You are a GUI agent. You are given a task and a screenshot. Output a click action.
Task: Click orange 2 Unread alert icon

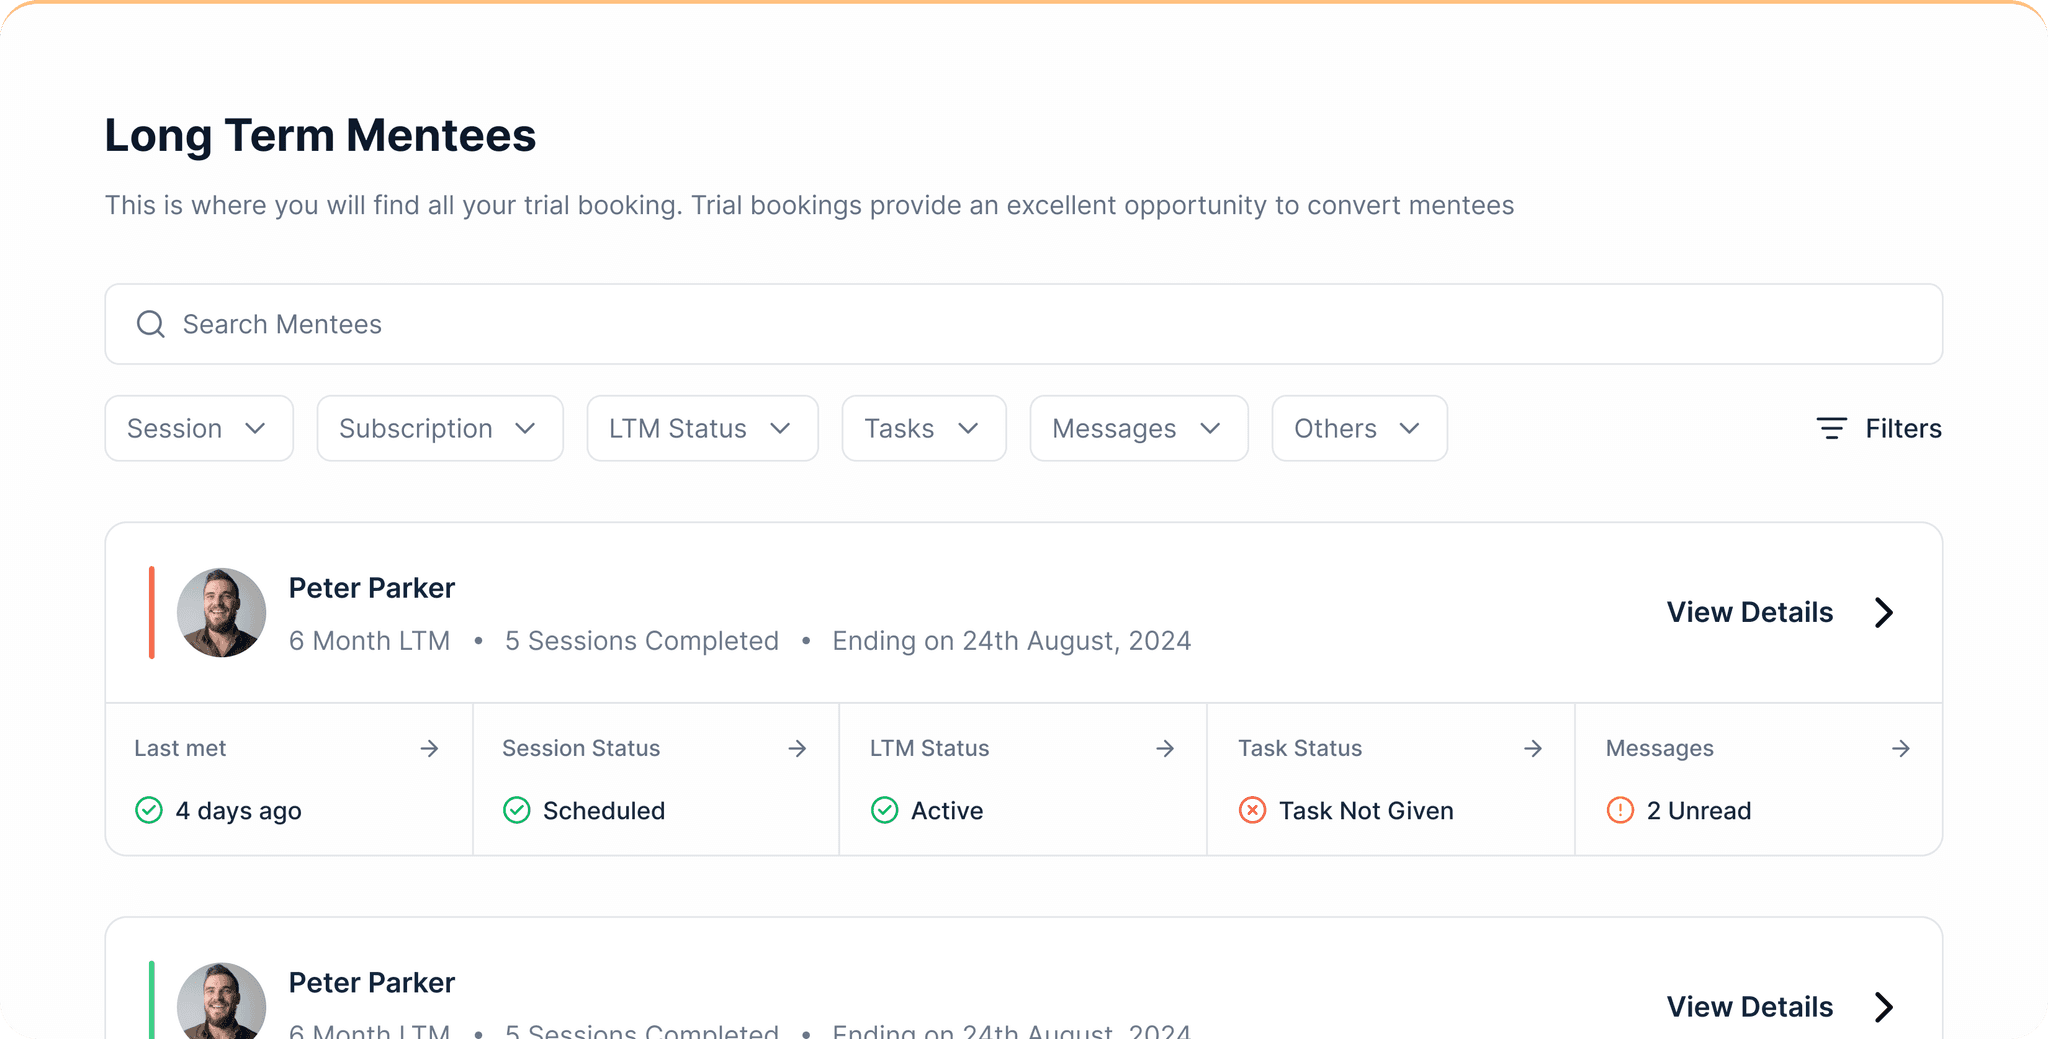[x=1620, y=810]
